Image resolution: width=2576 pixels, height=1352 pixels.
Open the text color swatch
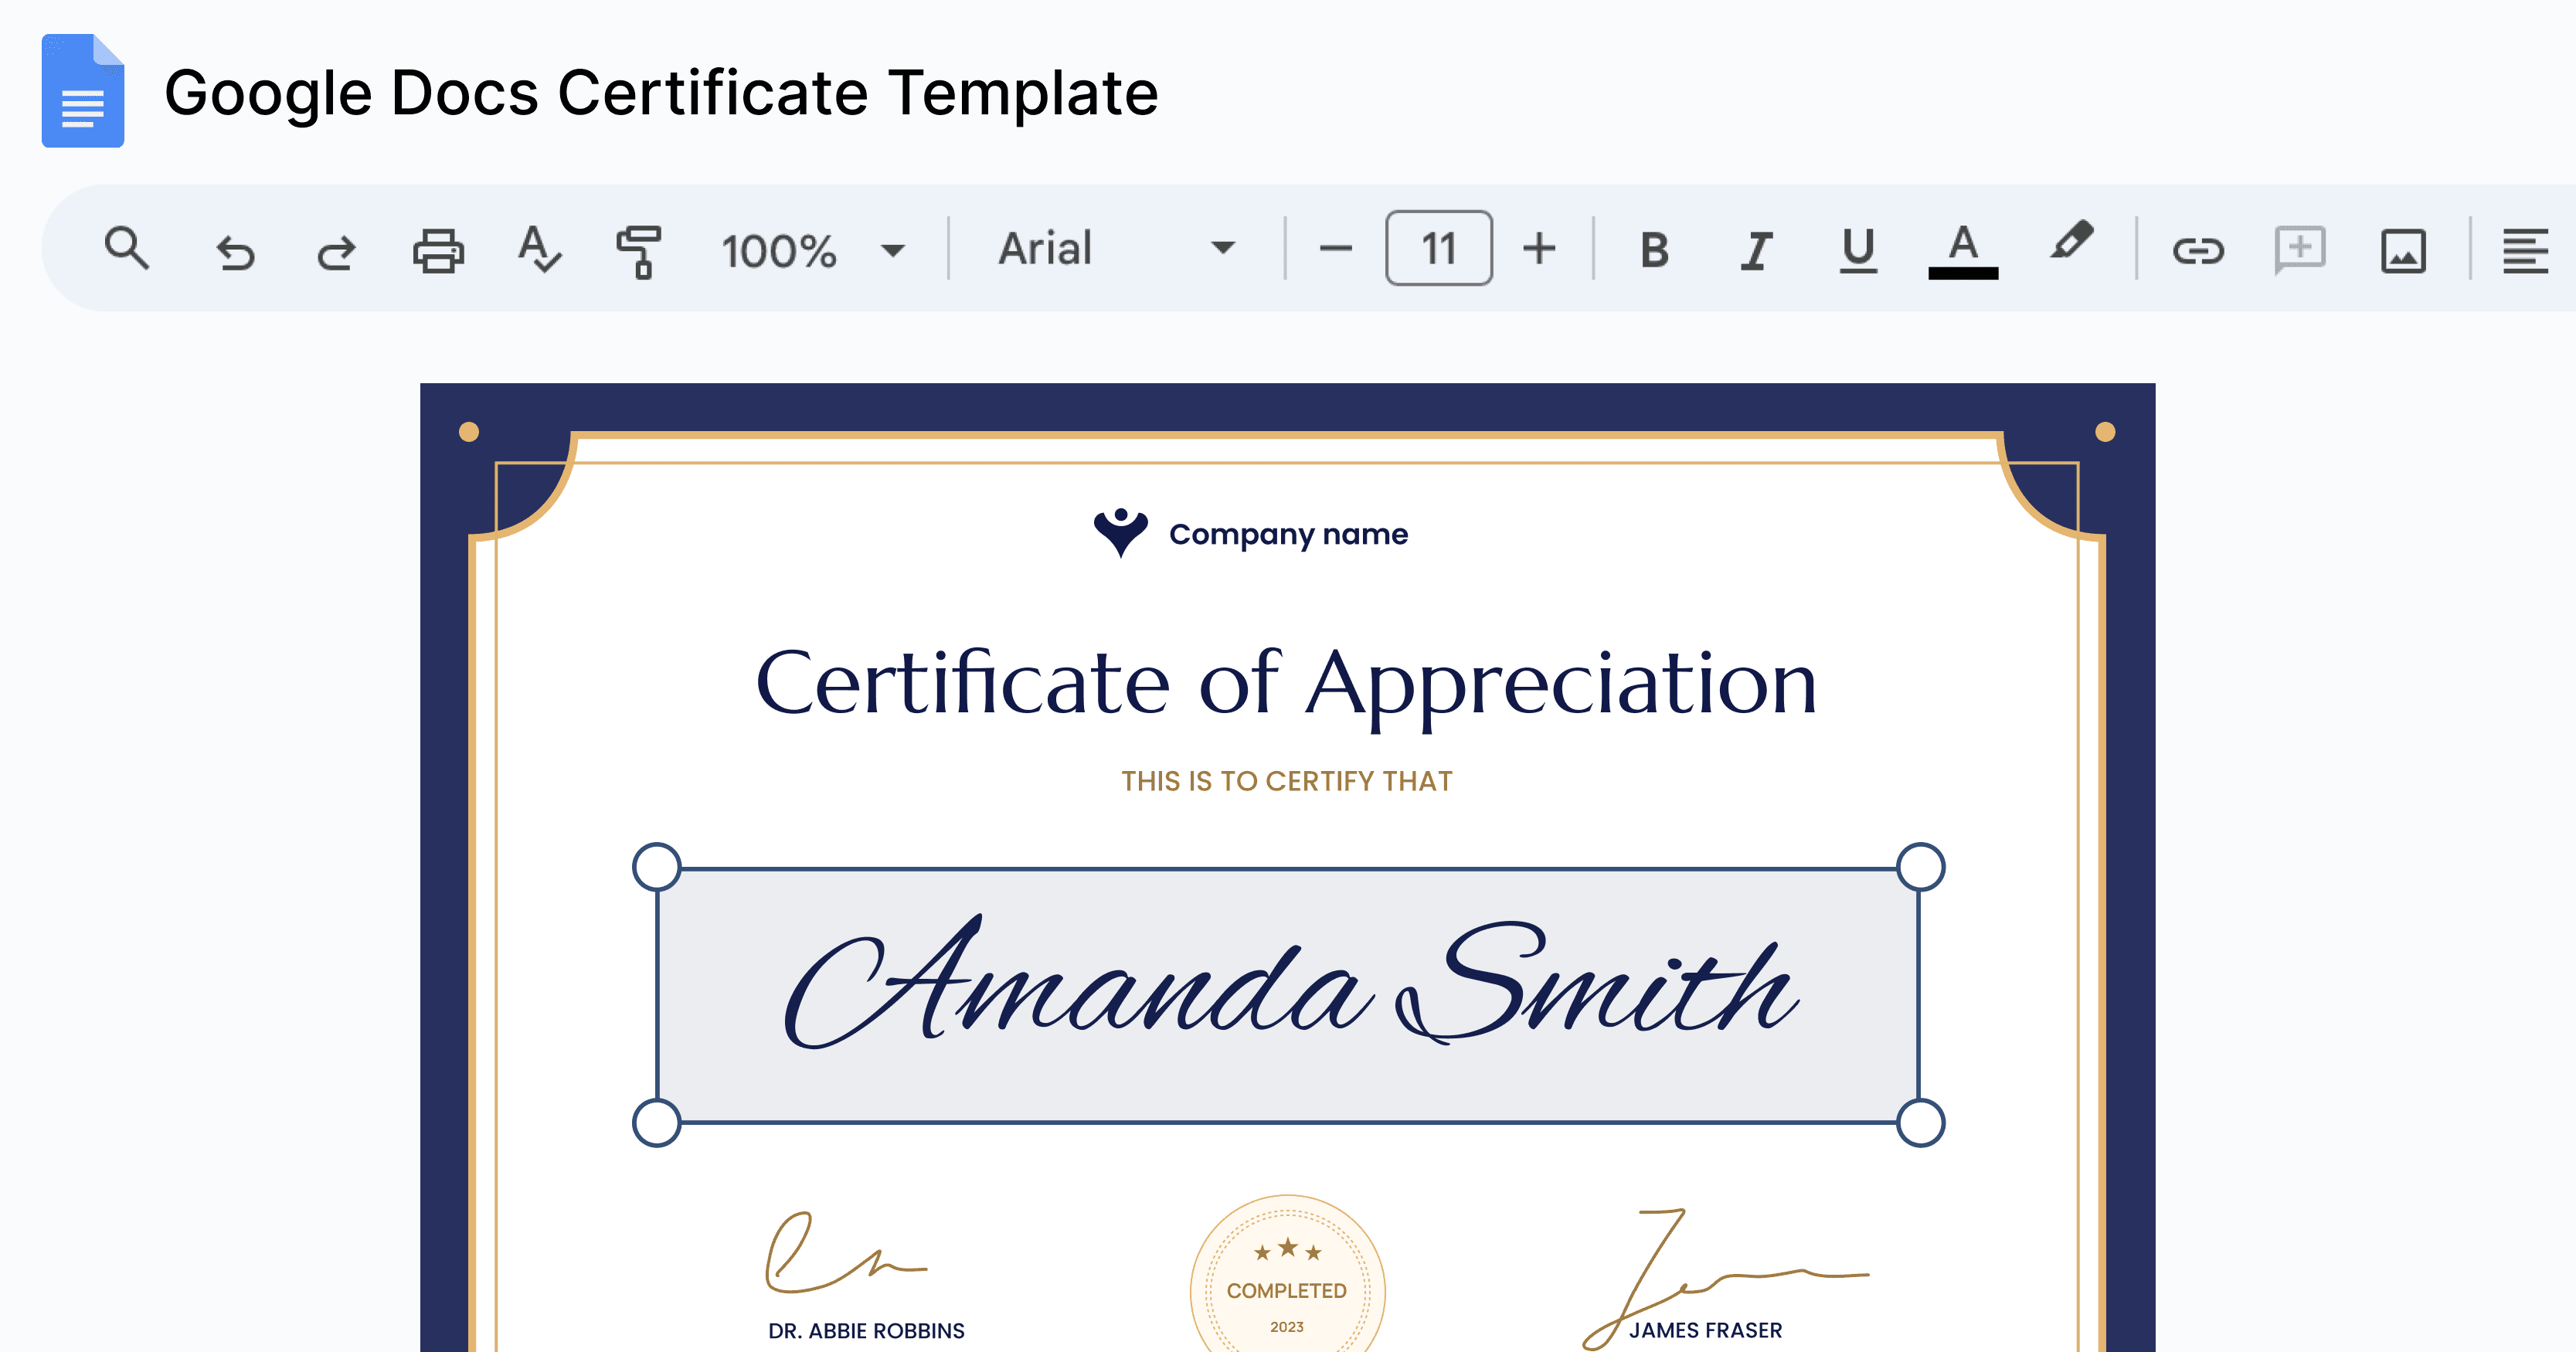point(1962,249)
